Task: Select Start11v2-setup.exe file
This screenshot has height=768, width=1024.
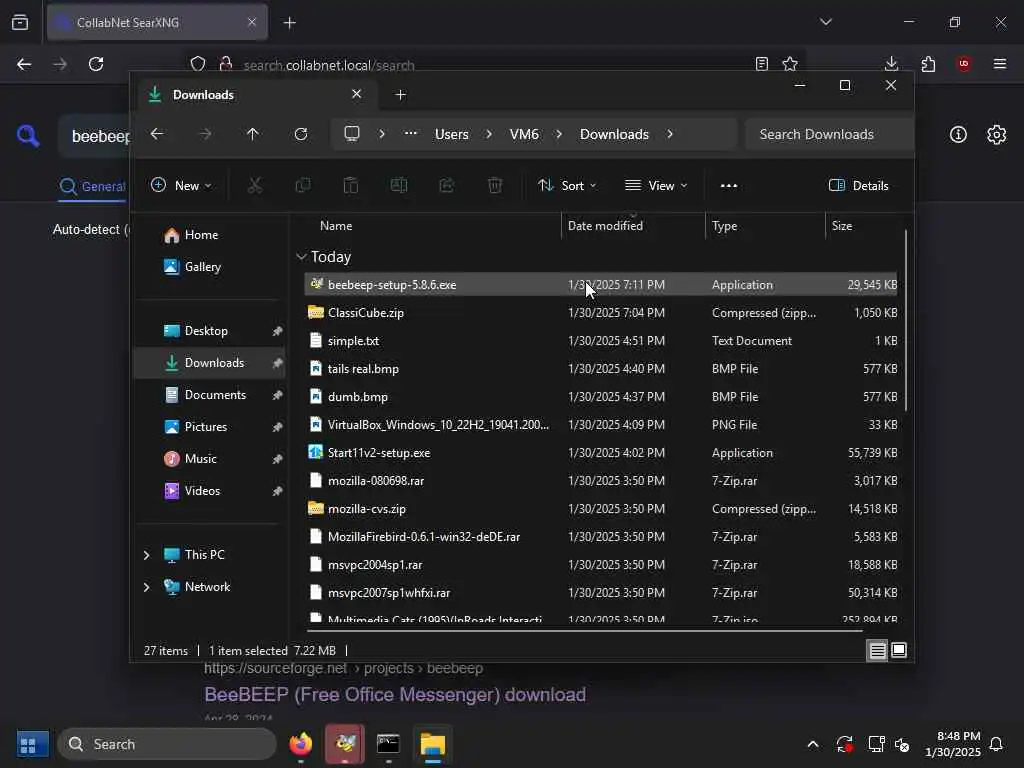Action: pos(601,453)
